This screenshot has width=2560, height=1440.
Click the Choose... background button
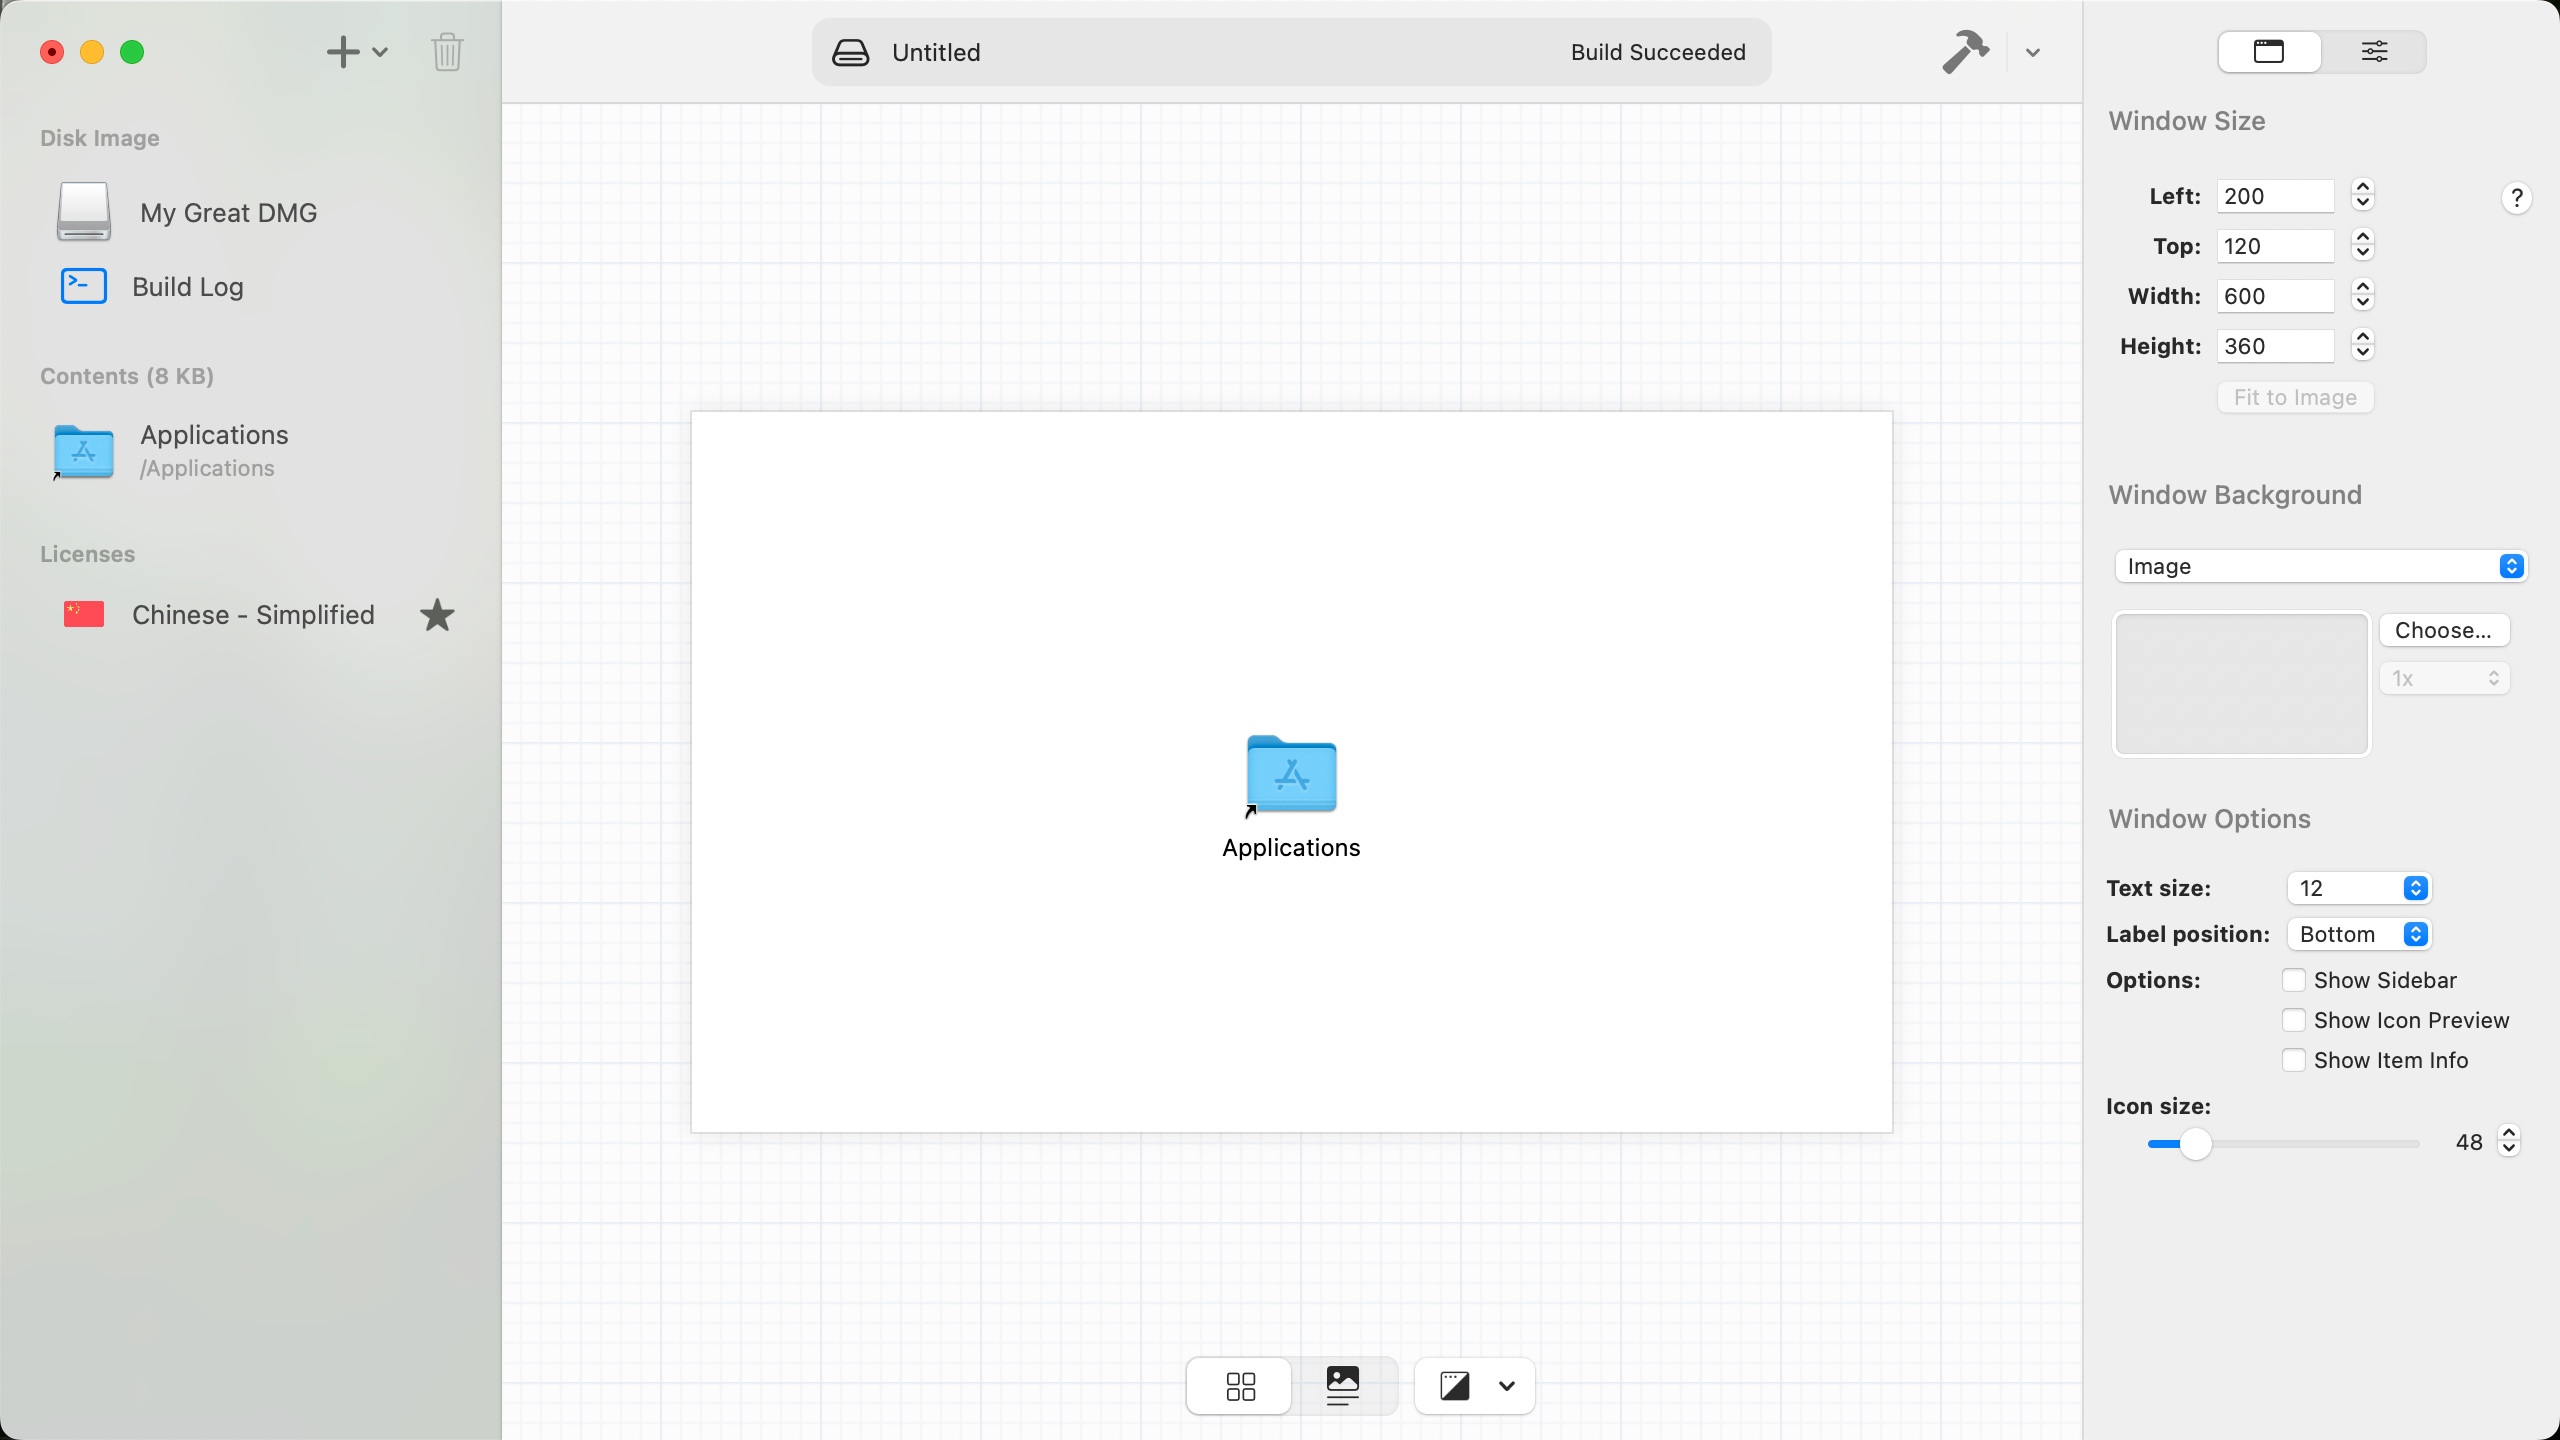[x=2443, y=630]
